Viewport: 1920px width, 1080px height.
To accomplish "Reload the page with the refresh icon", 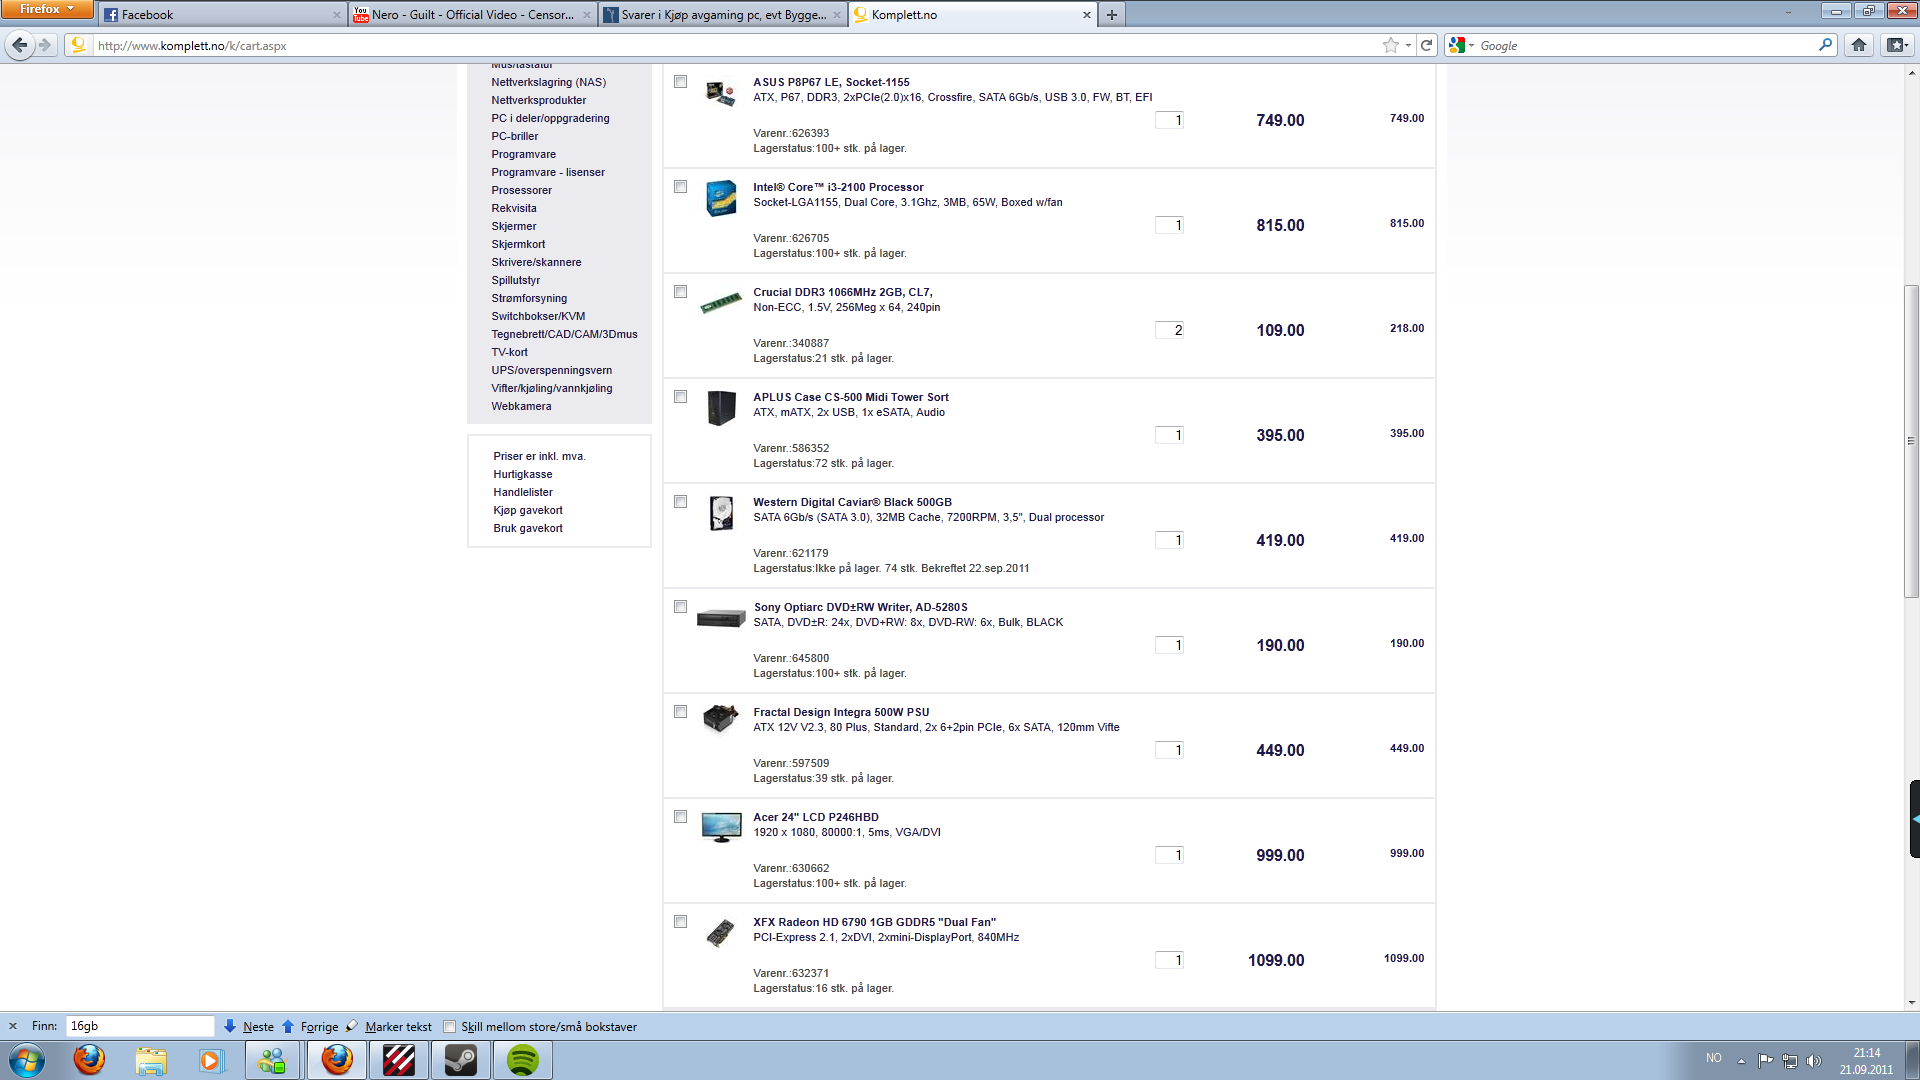I will point(1427,45).
